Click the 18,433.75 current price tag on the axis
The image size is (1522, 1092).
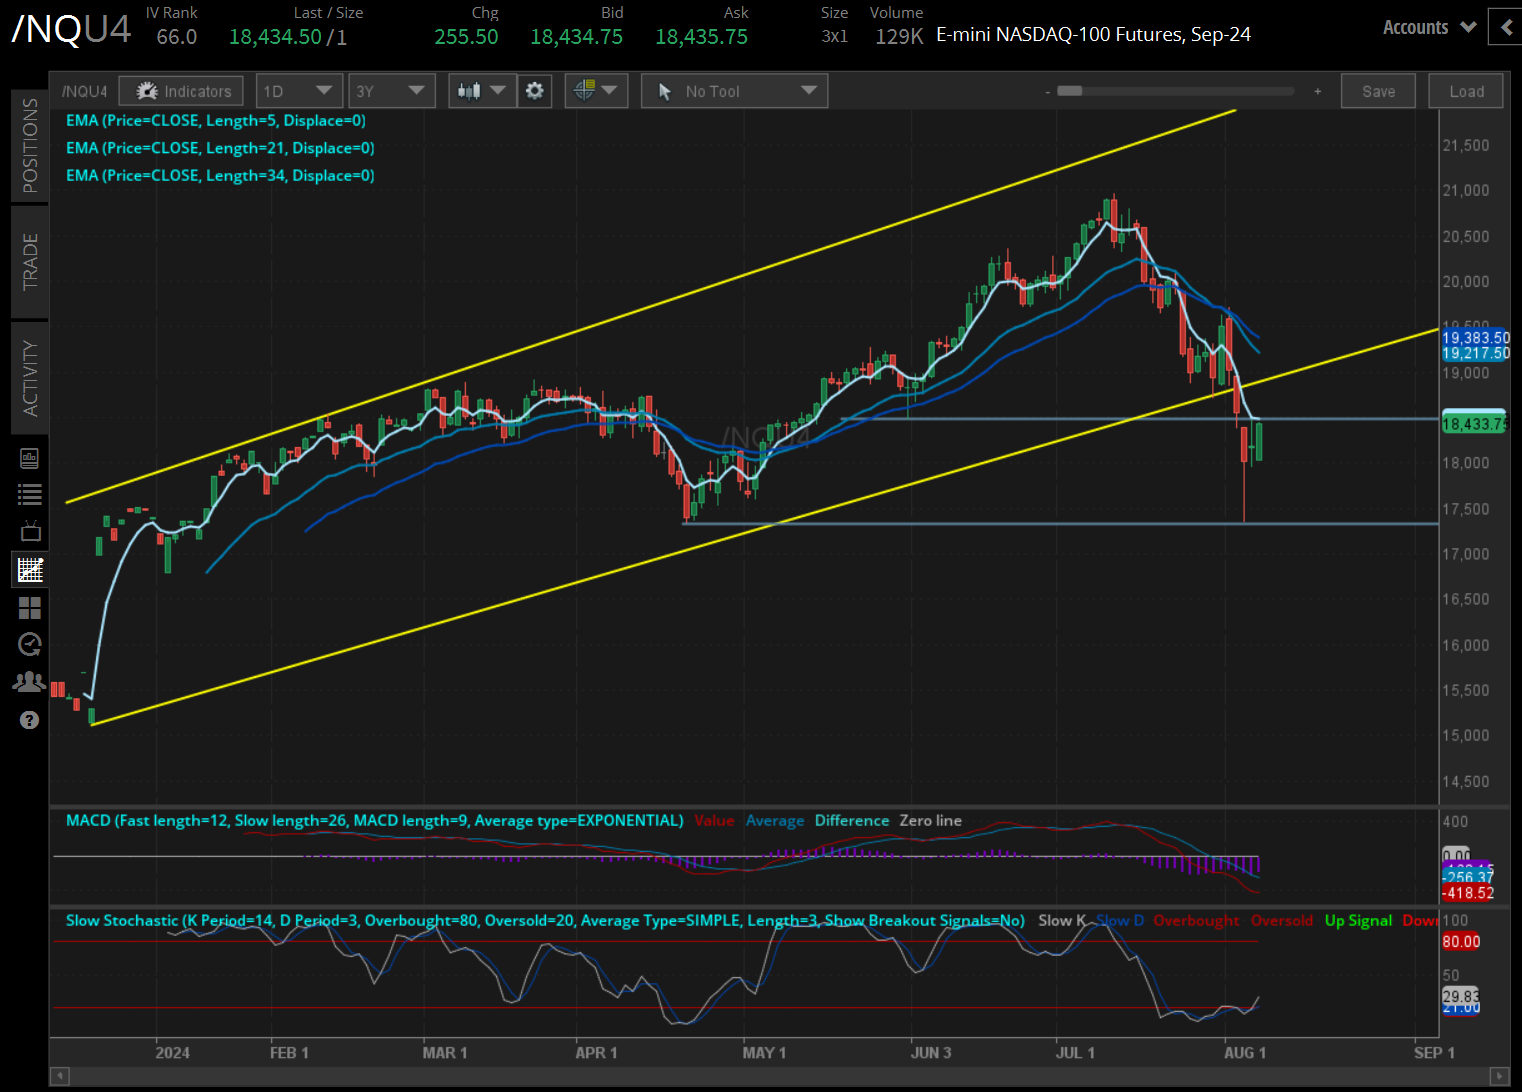[x=1473, y=424]
